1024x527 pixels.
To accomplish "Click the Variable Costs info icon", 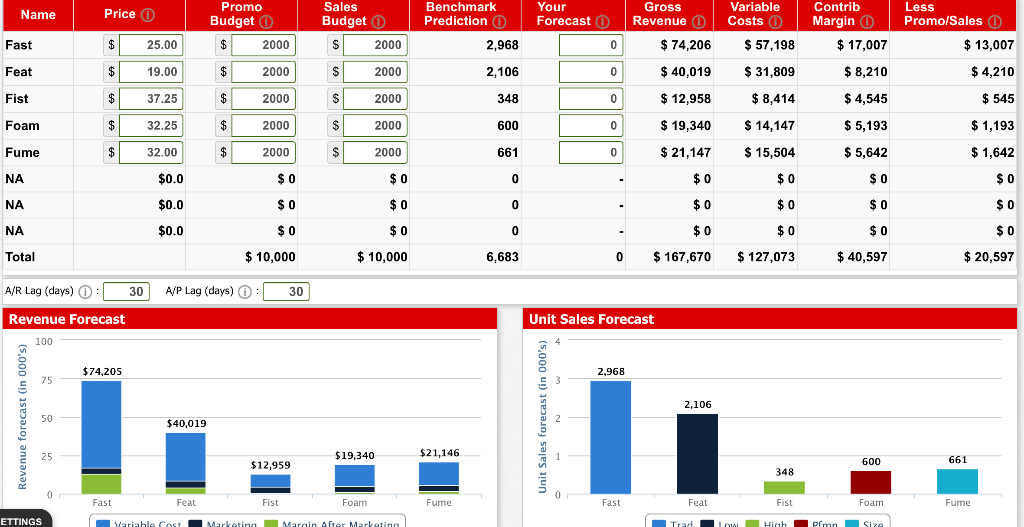I will pyautogui.click(x=775, y=22).
